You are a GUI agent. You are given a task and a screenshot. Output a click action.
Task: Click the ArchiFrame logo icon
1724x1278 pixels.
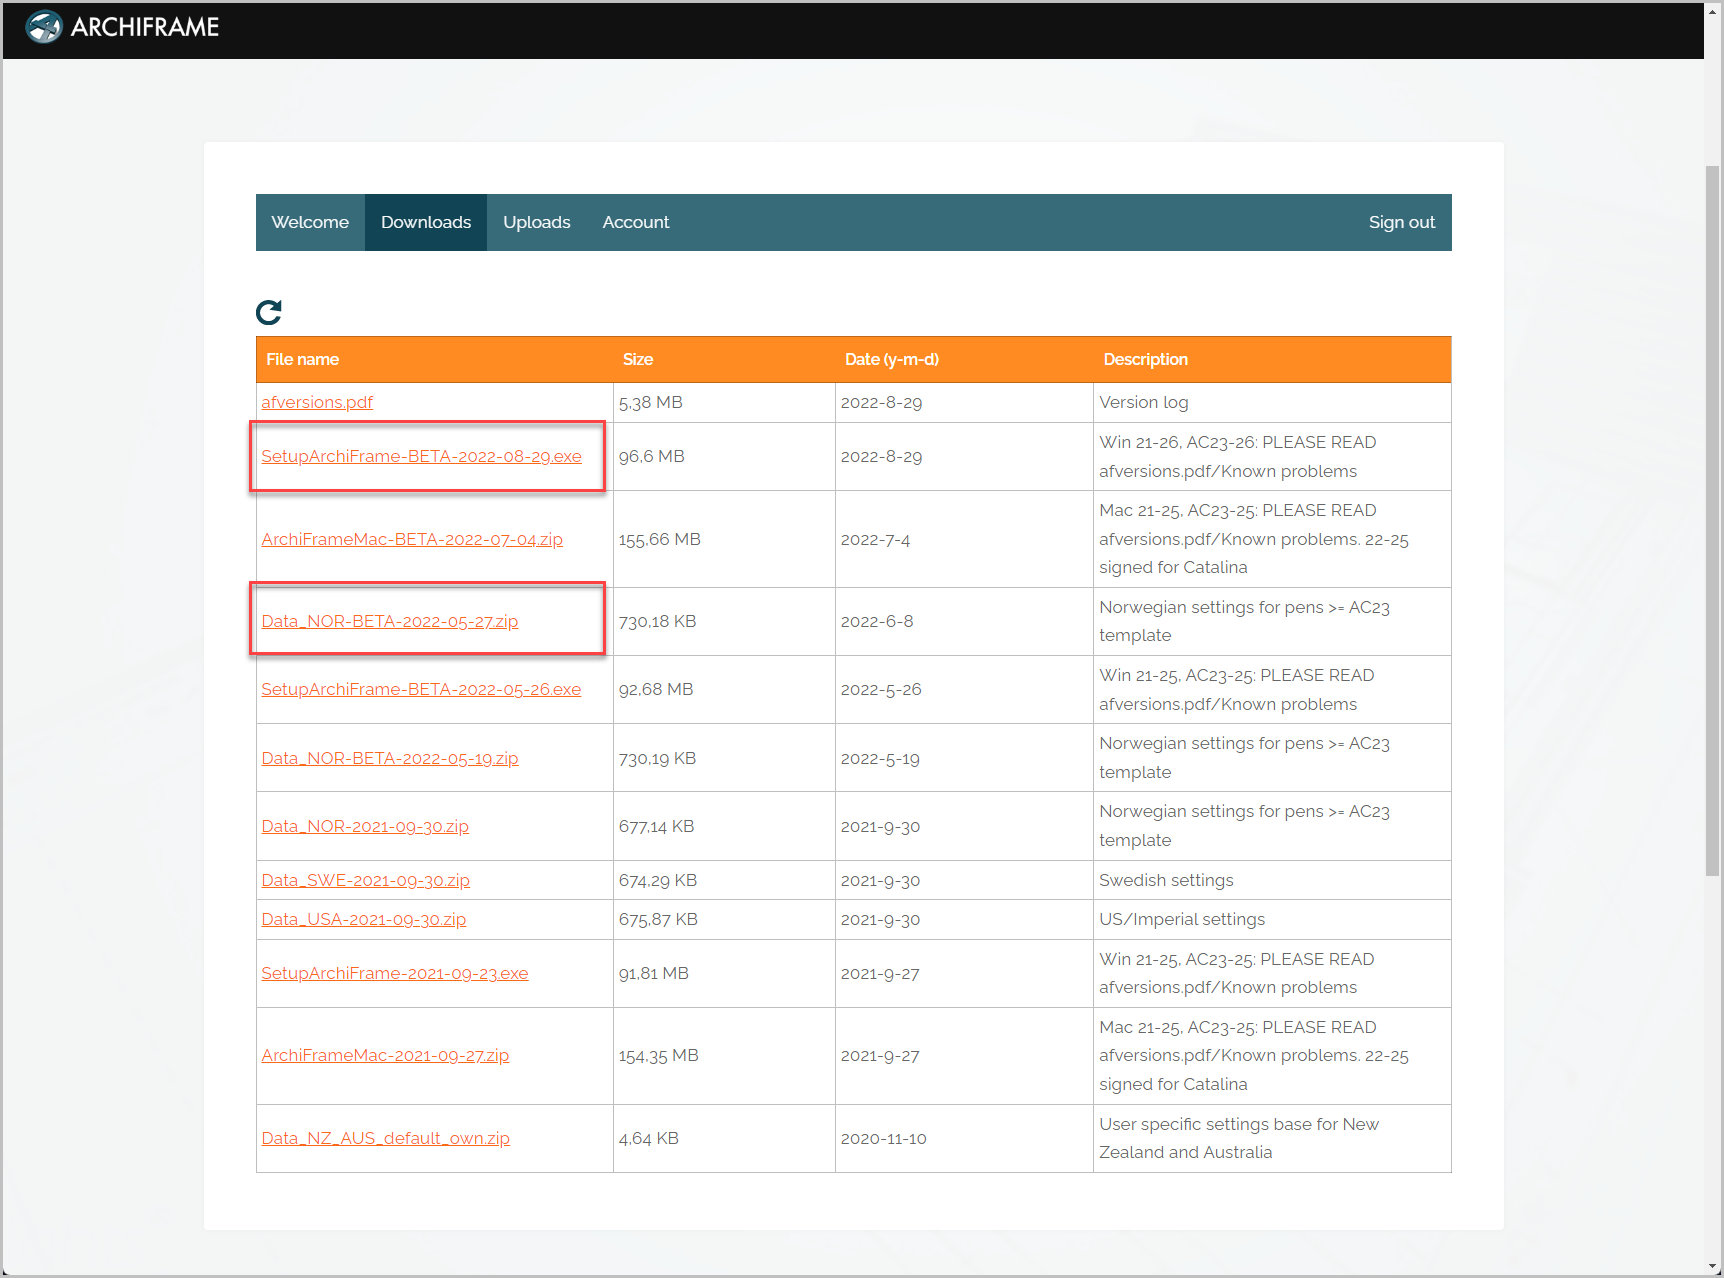(44, 27)
